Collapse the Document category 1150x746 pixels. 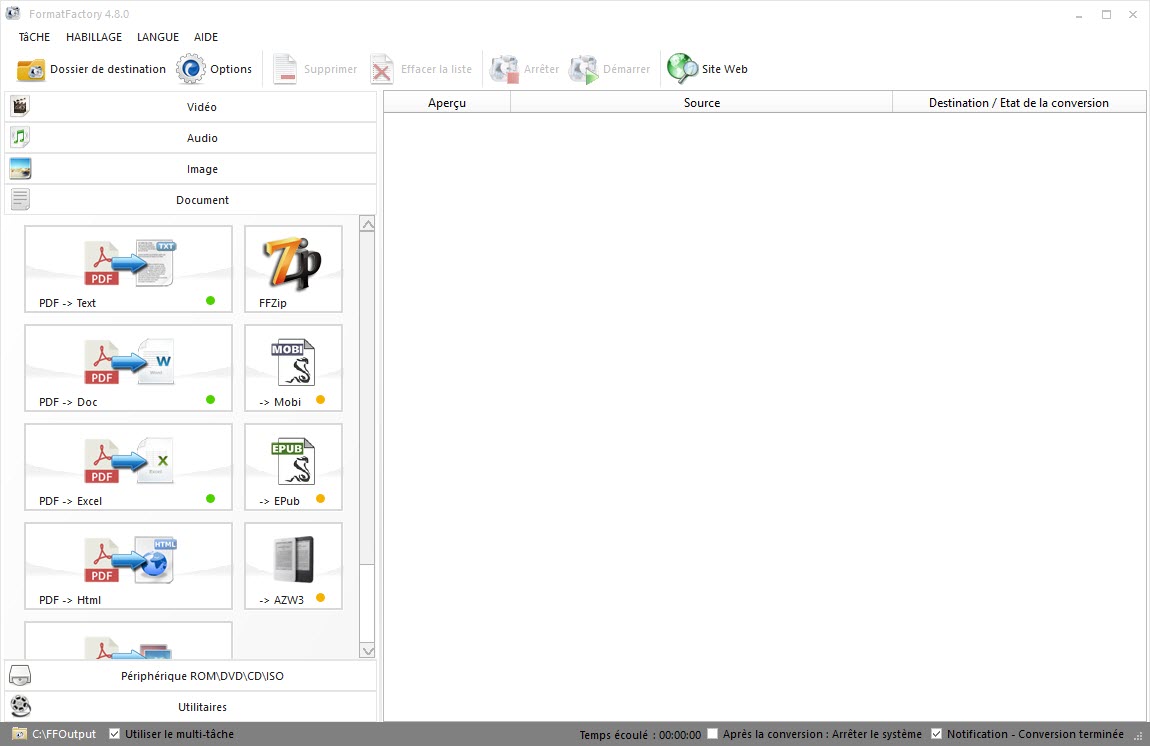coord(191,200)
